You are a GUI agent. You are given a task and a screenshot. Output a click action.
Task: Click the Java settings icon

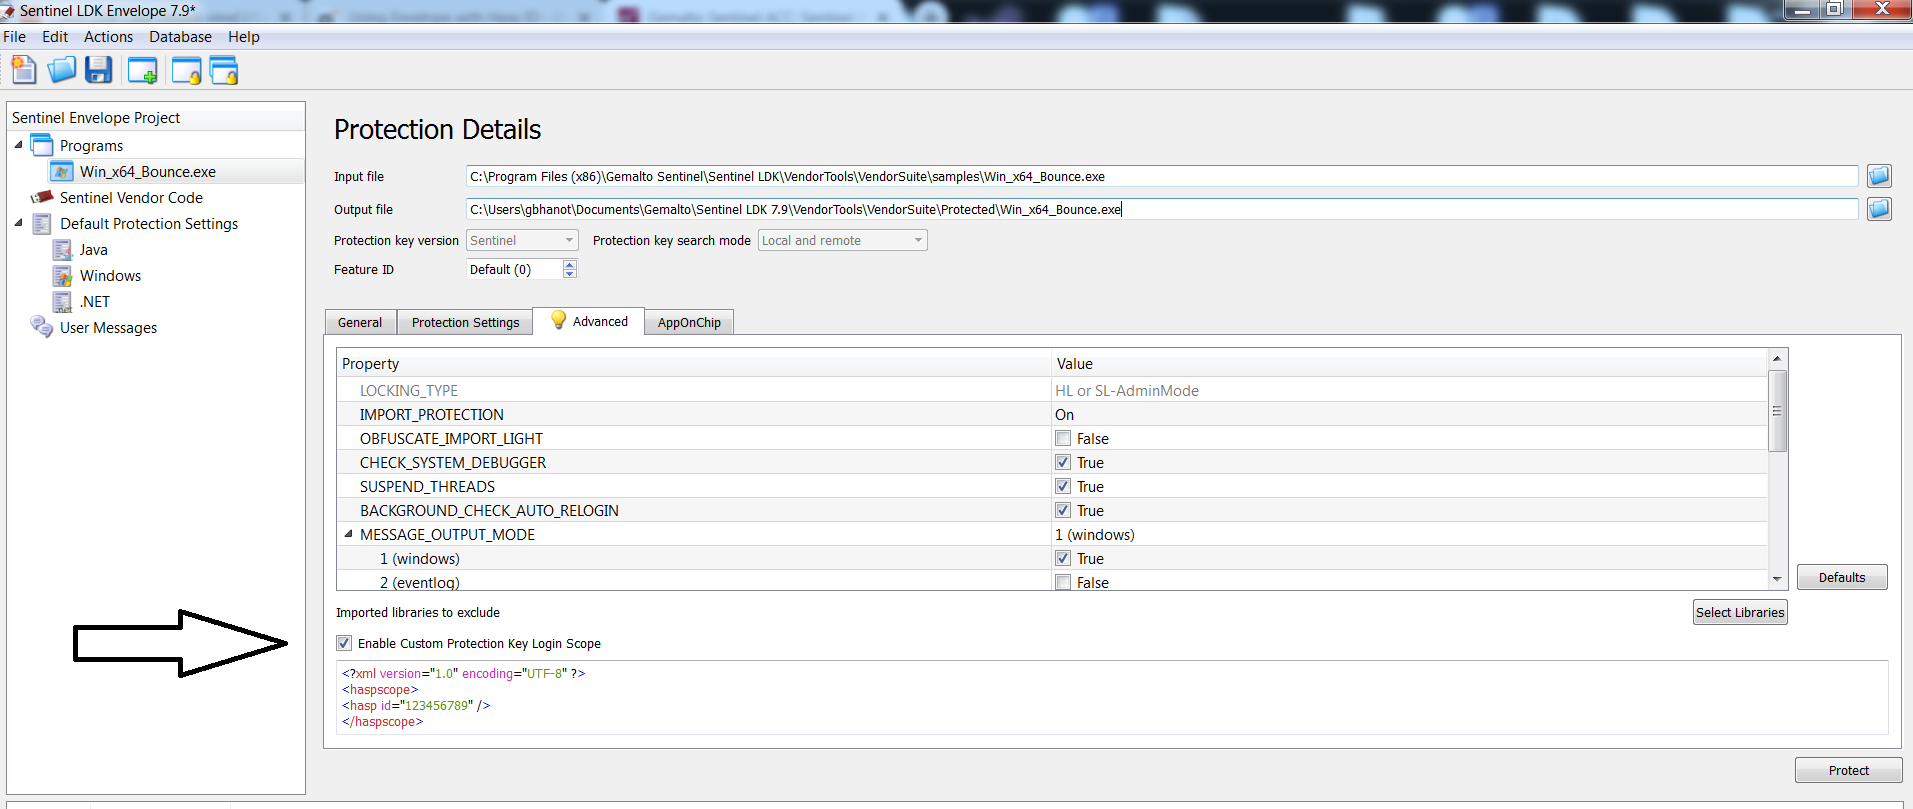click(x=62, y=250)
